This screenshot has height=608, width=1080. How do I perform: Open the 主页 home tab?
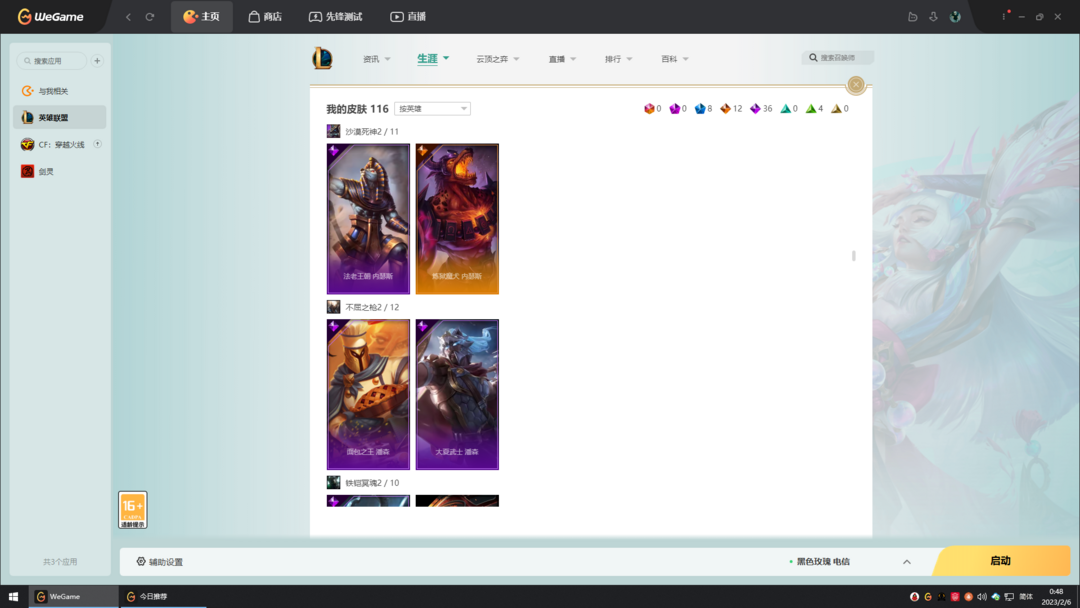[x=201, y=17]
